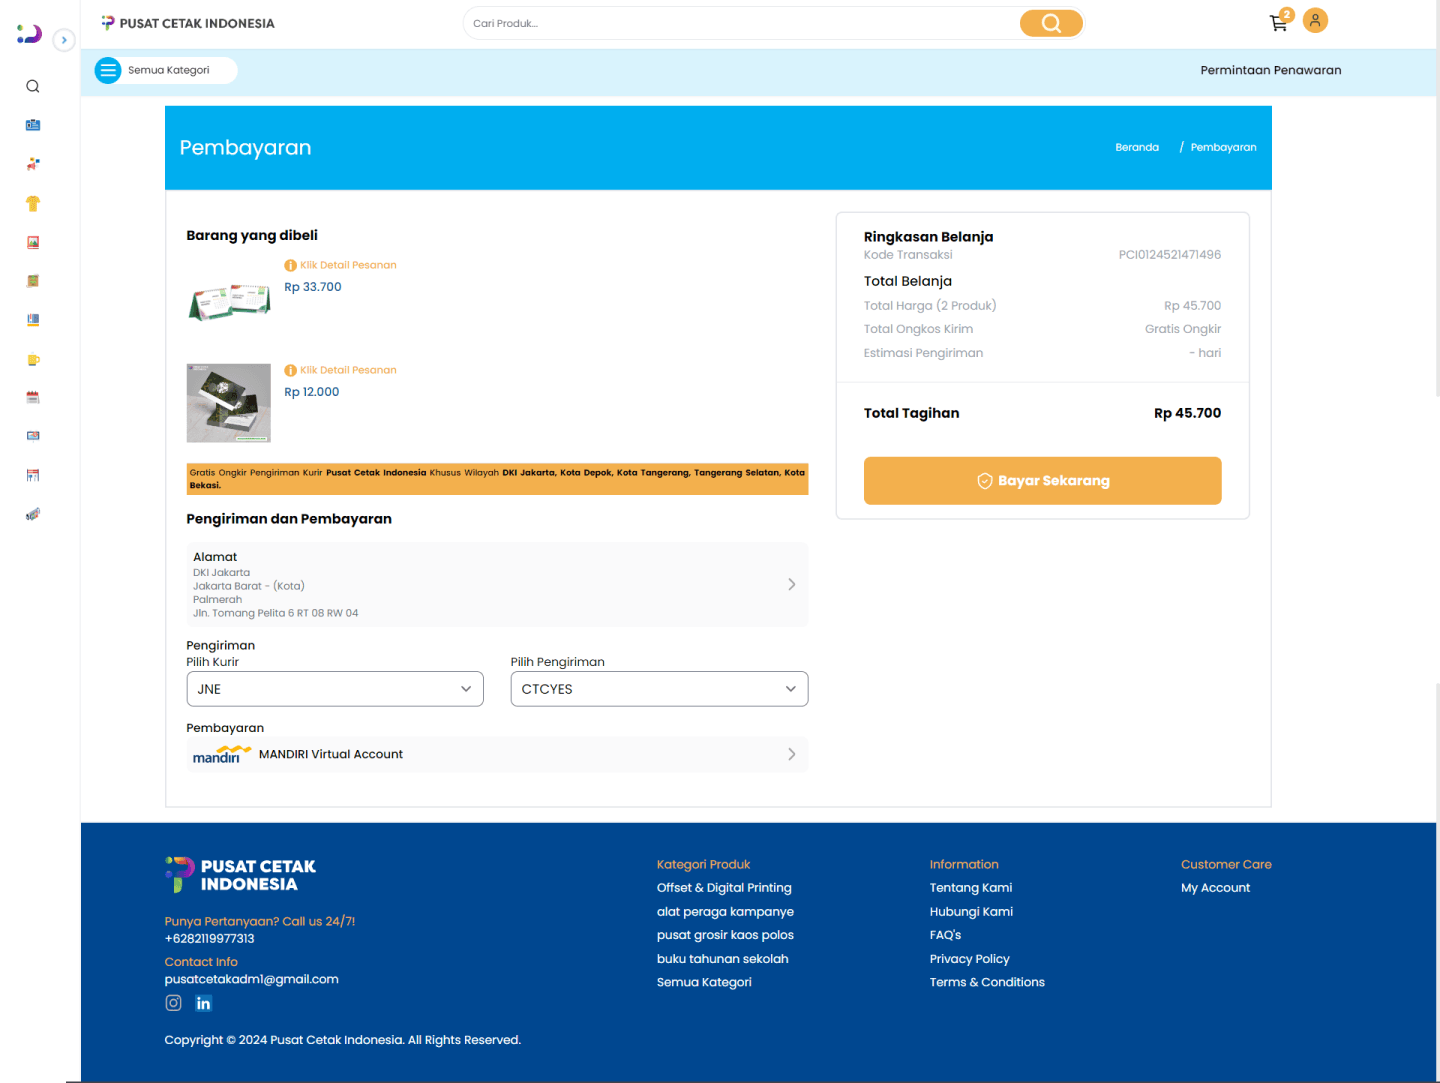Open LinkedIn from footer icon
1440x1083 pixels.
click(204, 1003)
